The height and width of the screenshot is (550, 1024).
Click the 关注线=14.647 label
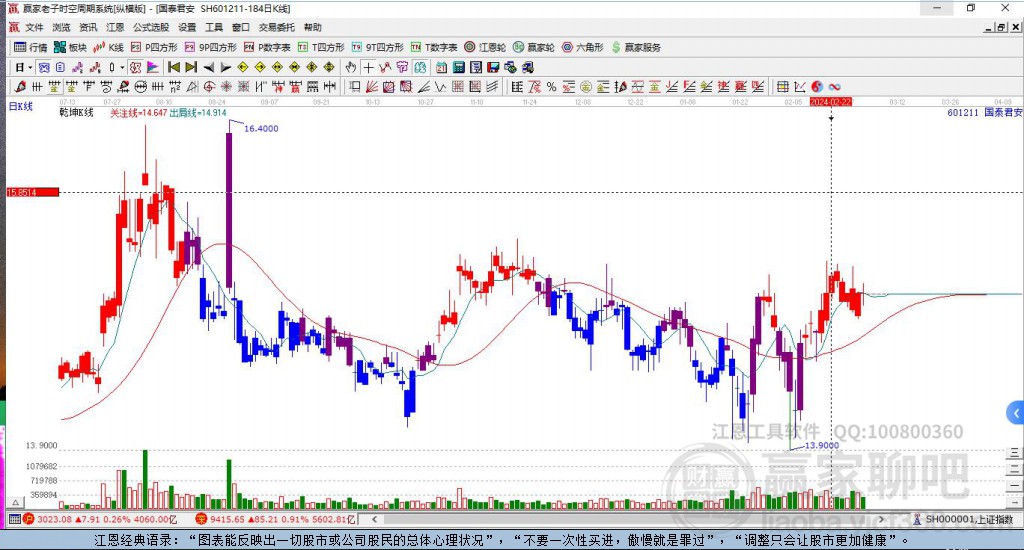point(138,113)
